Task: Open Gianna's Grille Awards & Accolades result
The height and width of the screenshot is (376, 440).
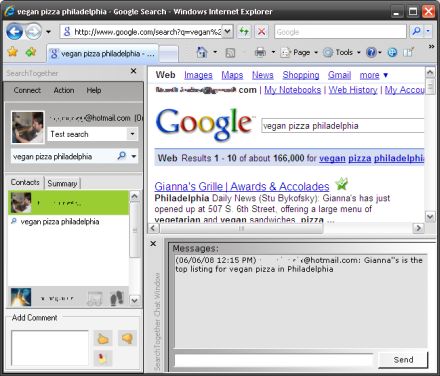Action: coord(242,186)
